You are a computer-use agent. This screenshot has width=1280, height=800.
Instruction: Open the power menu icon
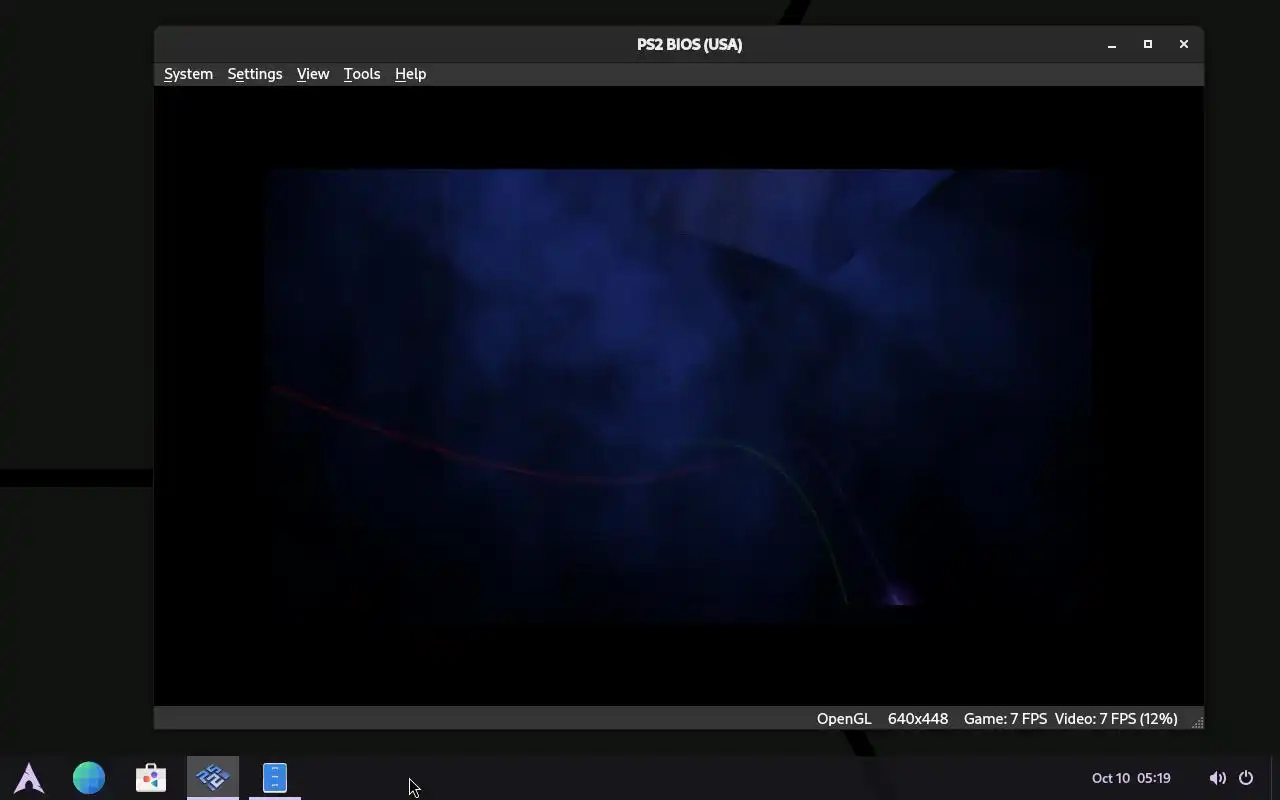[1246, 778]
